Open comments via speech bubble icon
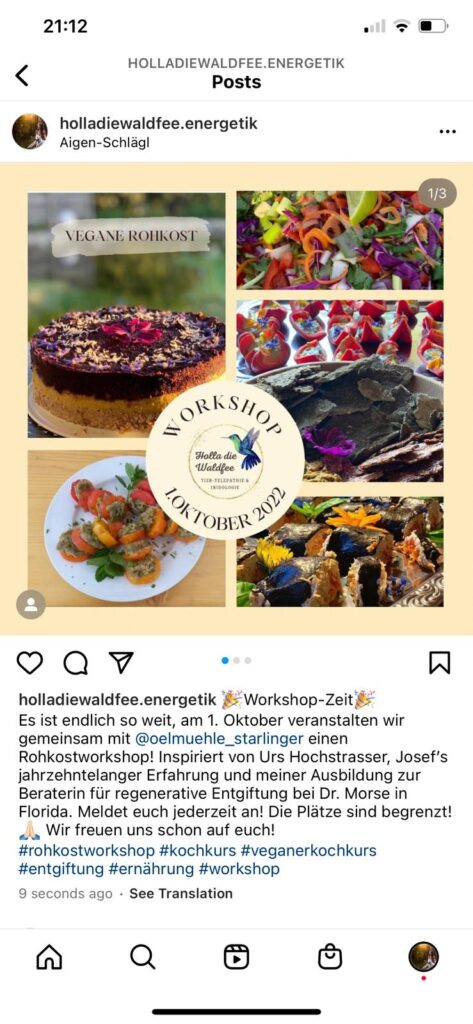The width and height of the screenshot is (473, 1024). point(76,663)
